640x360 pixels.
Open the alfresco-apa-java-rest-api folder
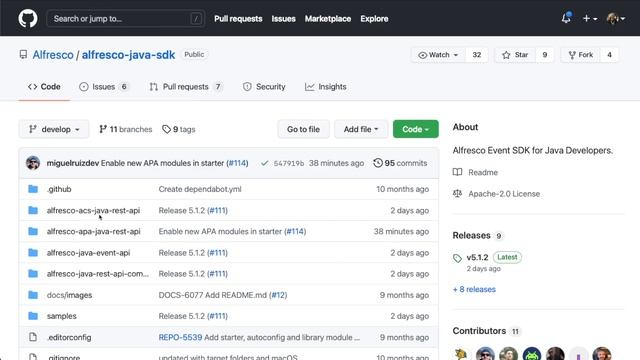93,231
